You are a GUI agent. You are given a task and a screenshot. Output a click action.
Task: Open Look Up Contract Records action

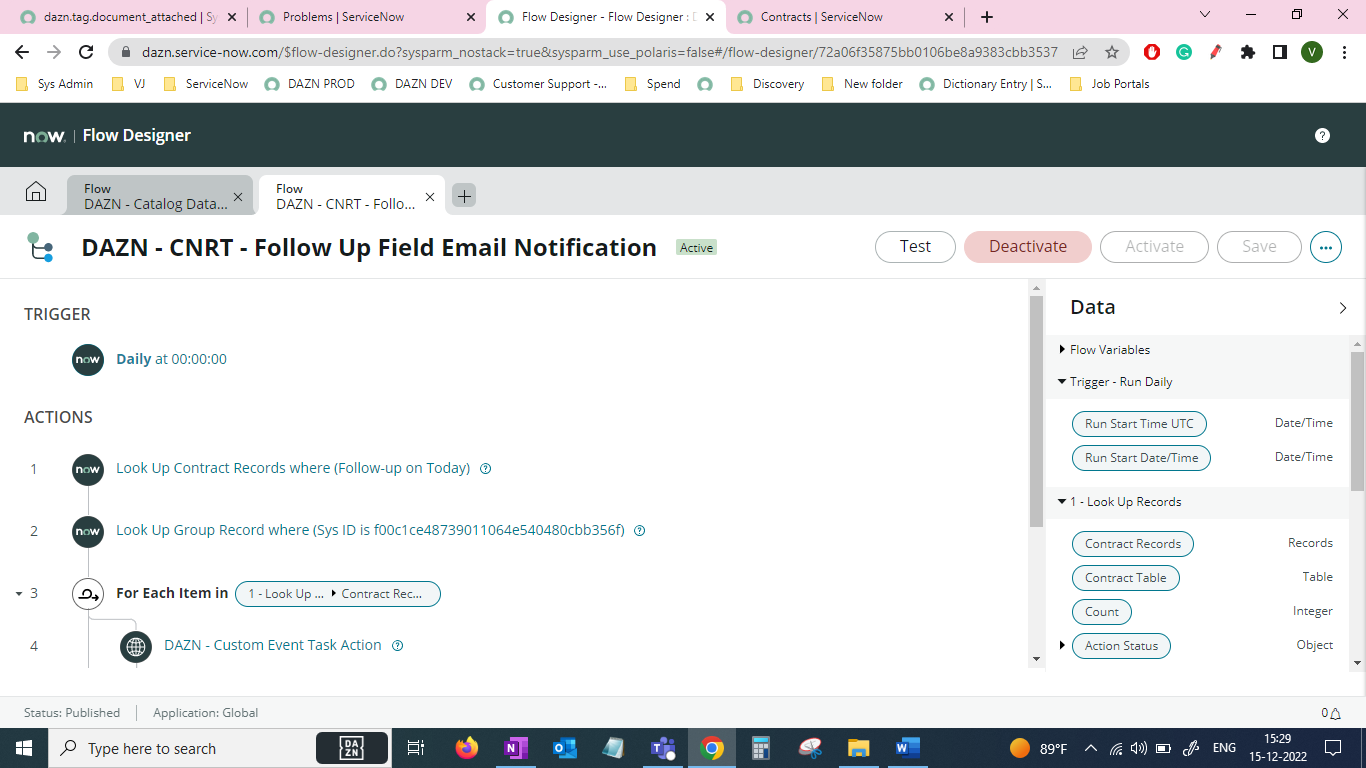coord(293,469)
